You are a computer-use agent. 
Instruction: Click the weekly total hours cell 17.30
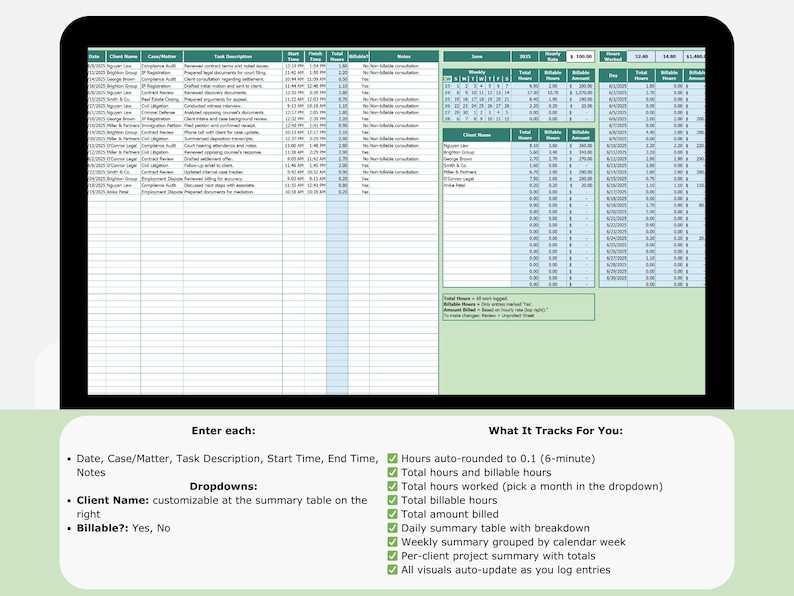525,93
